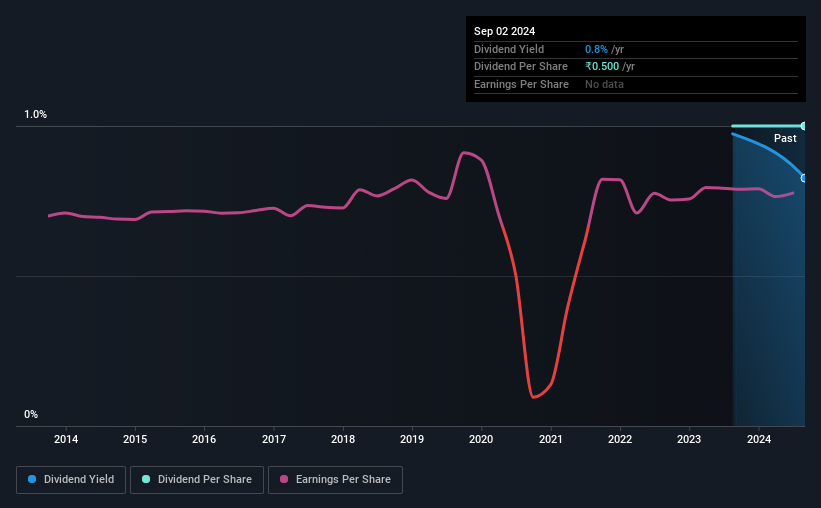This screenshot has width=821, height=508.
Task: Click the Dividend Per Share endpoint marker
Action: point(804,126)
